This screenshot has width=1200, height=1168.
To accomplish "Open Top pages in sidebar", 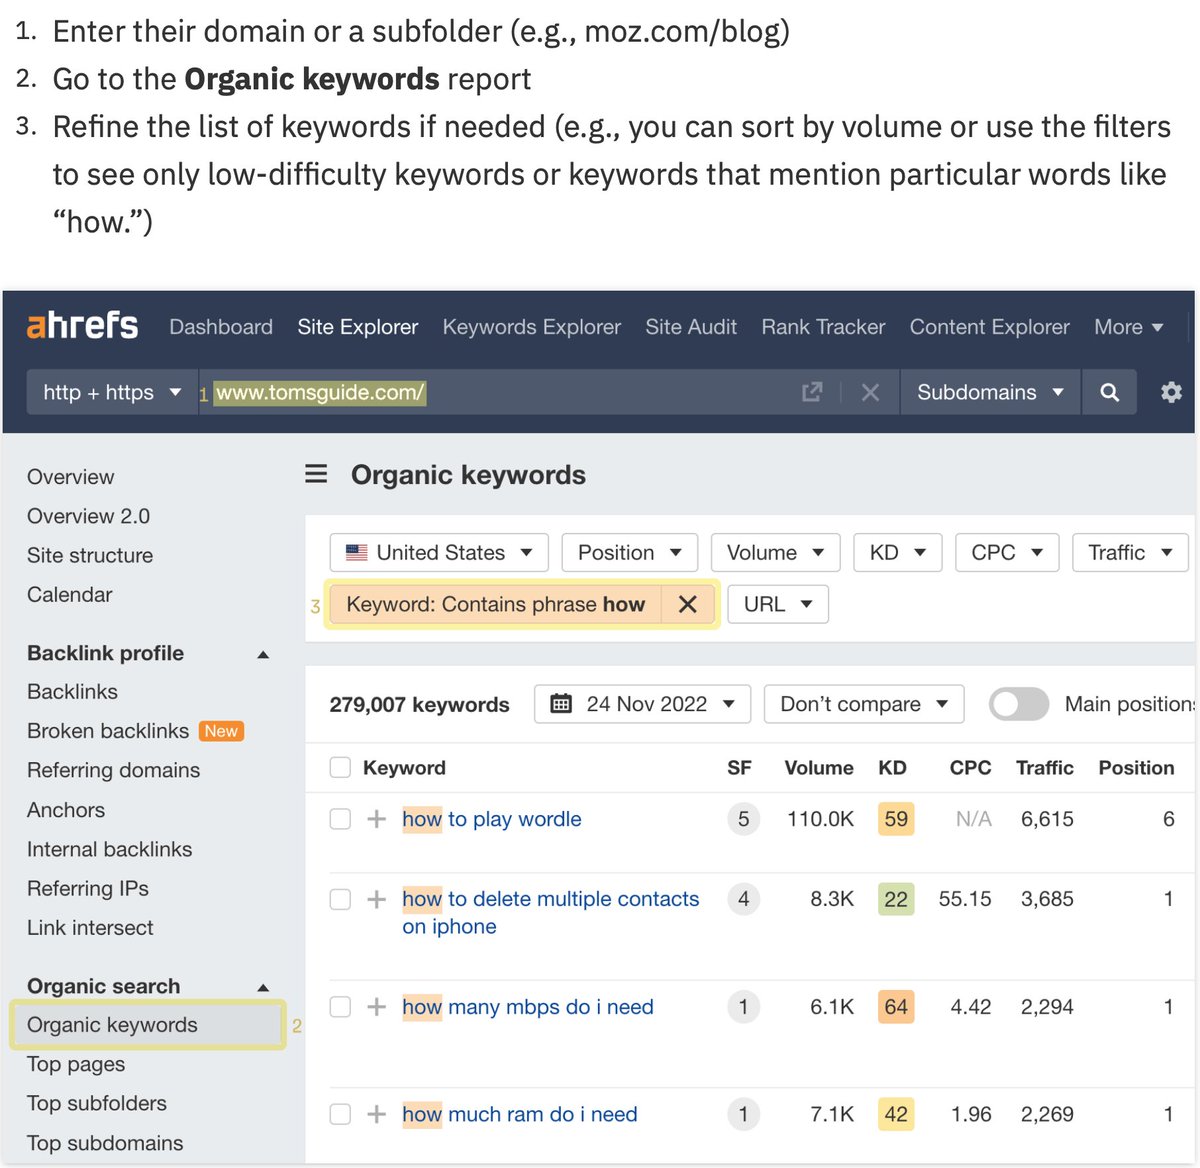I will pos(76,1064).
